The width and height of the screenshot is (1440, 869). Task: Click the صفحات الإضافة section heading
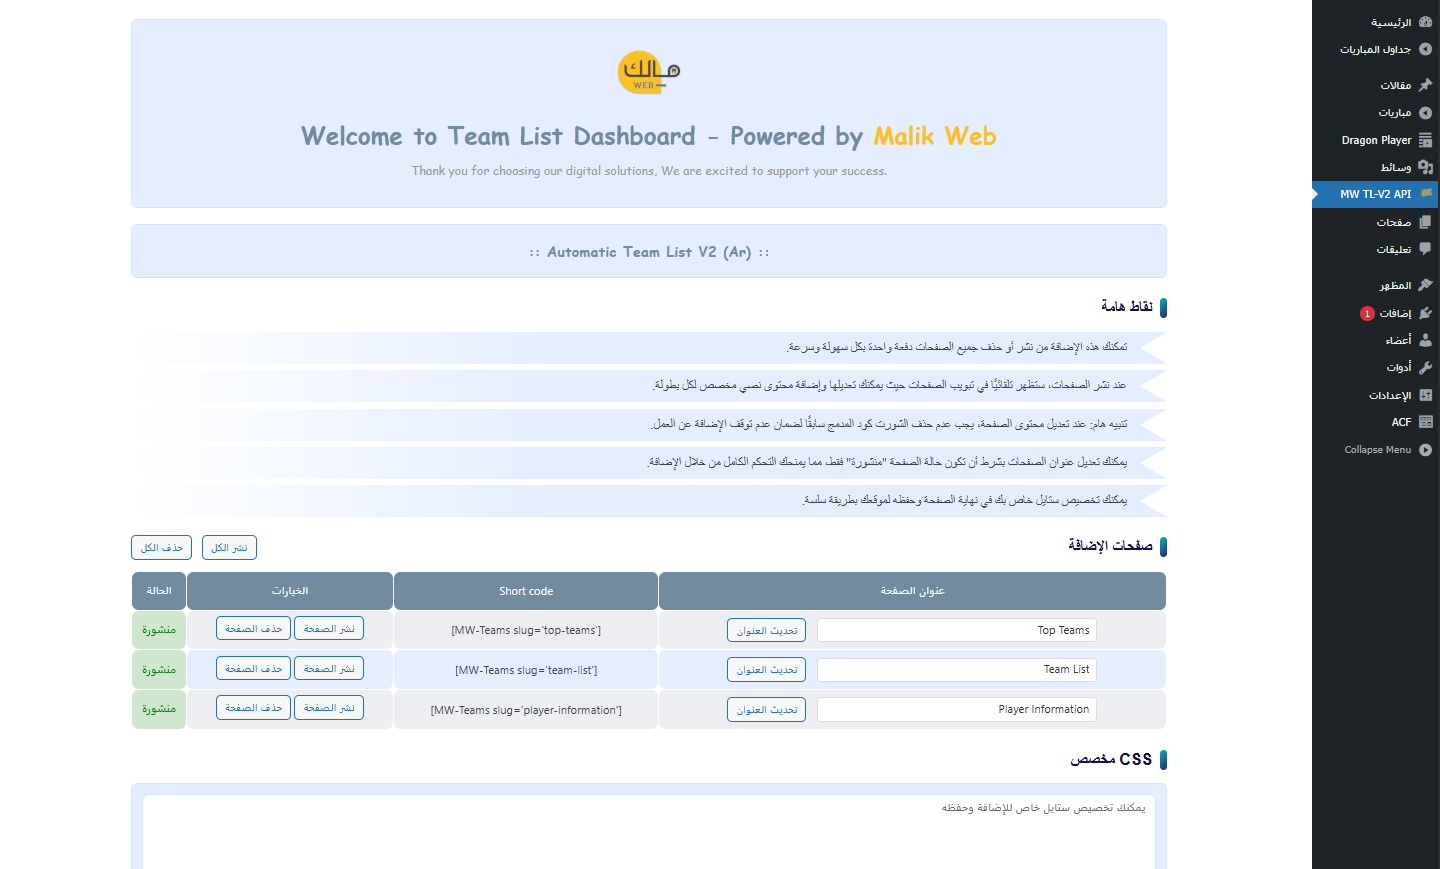(1110, 545)
